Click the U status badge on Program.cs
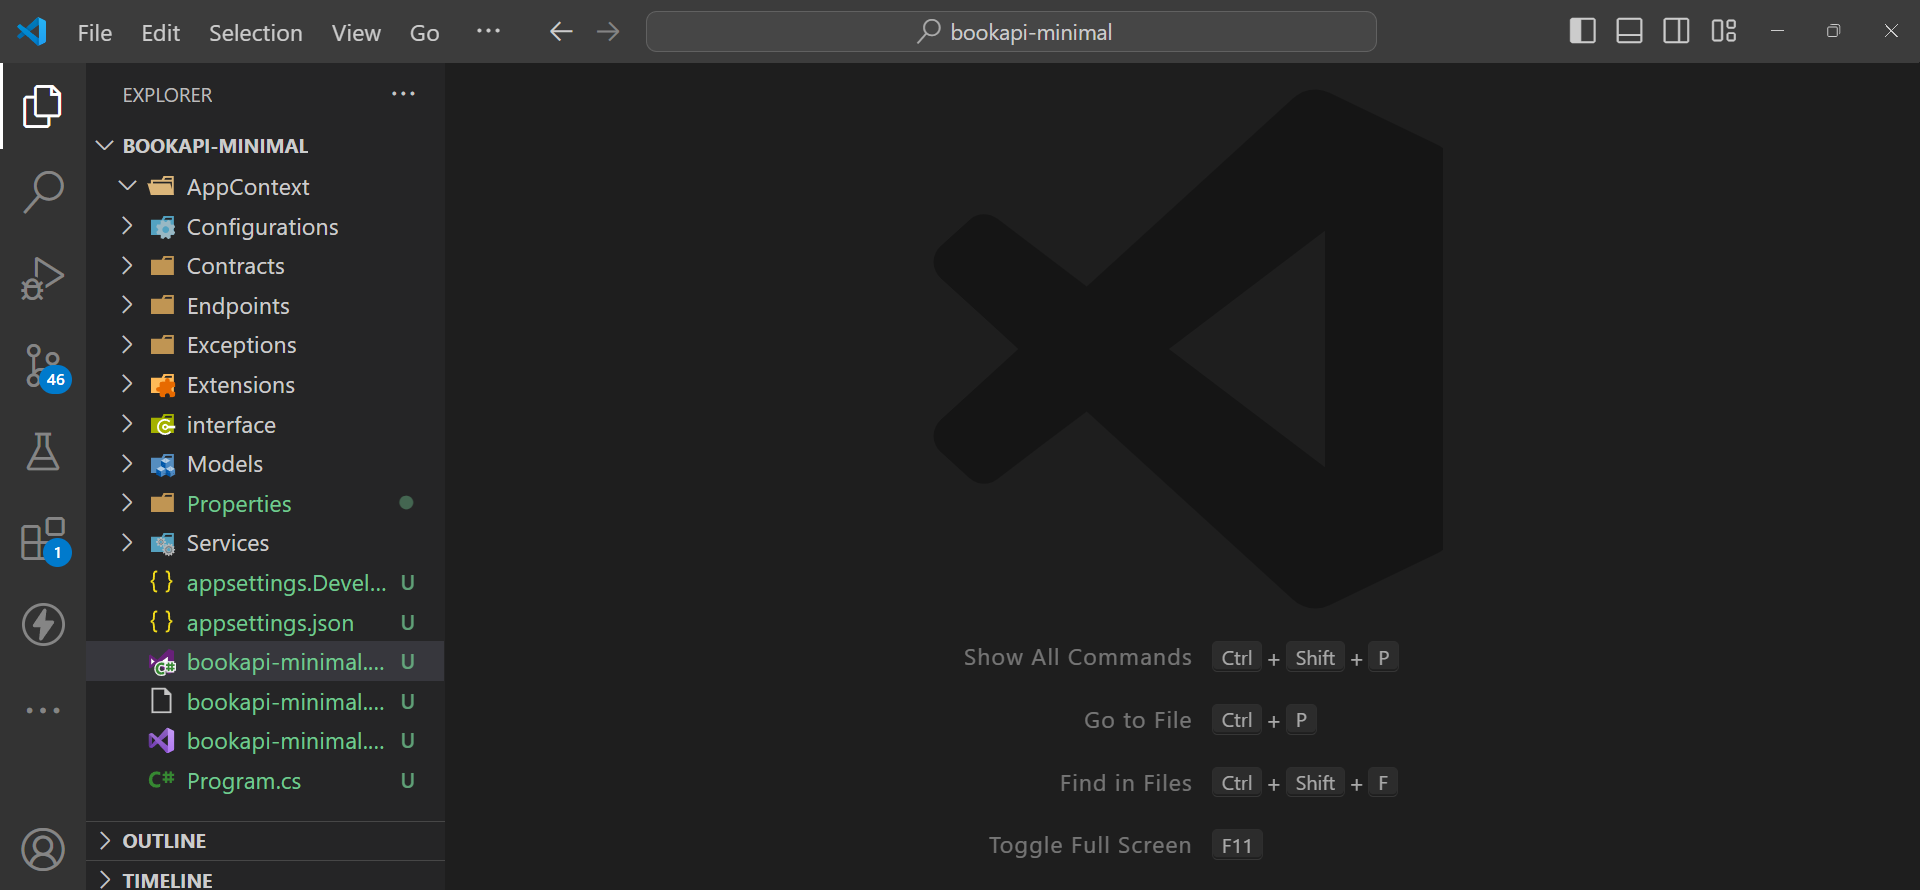 click(x=408, y=781)
